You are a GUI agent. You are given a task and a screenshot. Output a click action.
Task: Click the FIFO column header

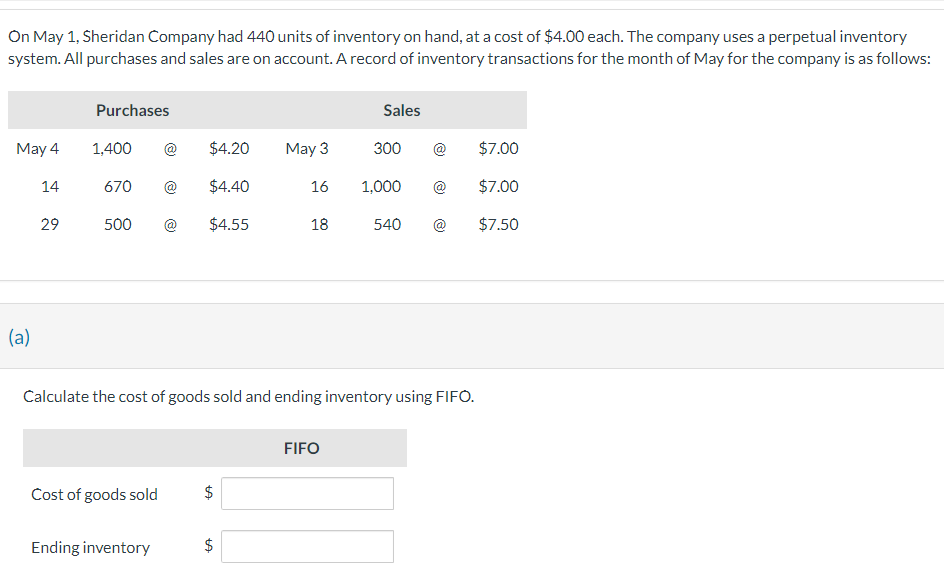click(x=302, y=448)
